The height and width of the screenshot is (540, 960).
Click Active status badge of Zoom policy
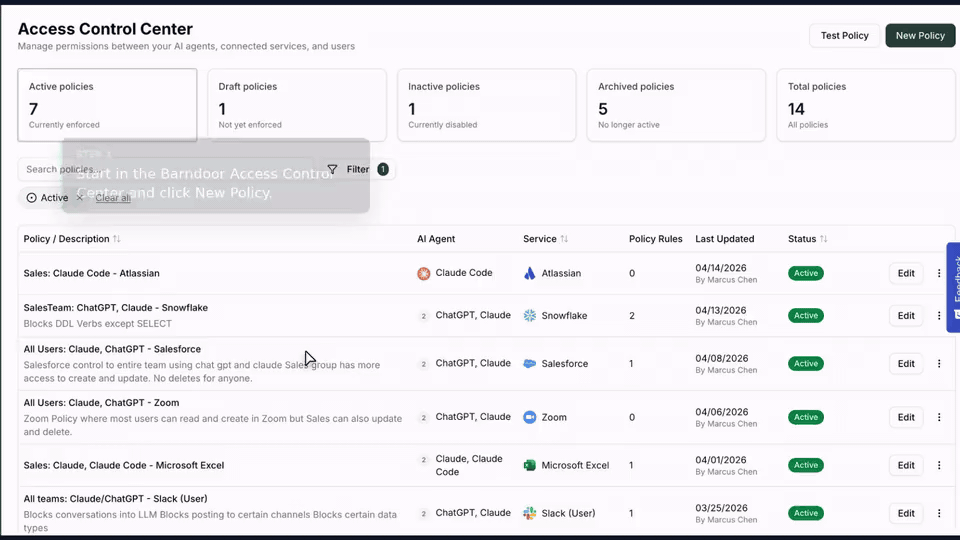(806, 417)
